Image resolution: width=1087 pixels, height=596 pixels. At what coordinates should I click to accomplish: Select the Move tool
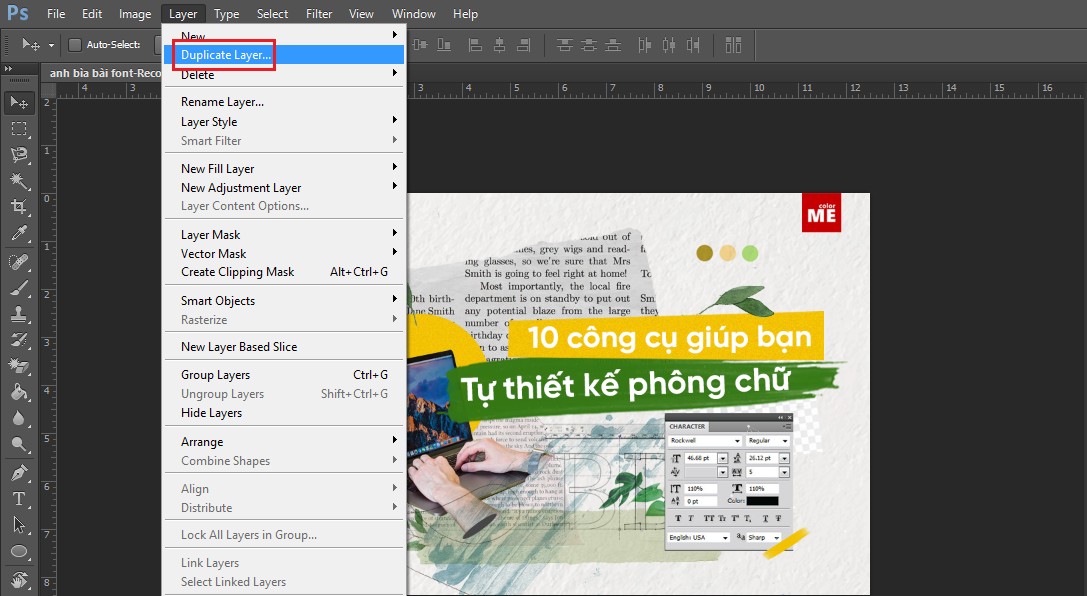(18, 102)
